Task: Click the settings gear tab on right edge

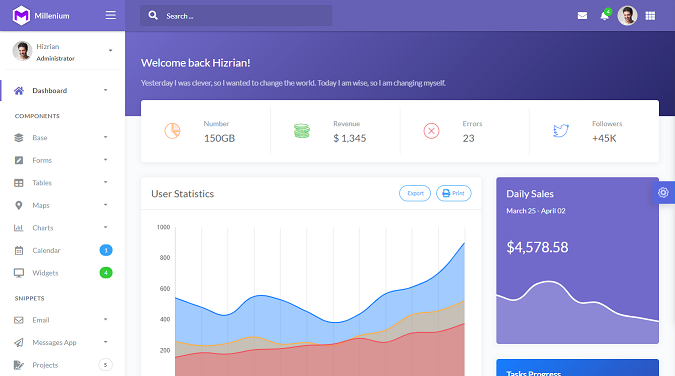Action: coord(663,193)
